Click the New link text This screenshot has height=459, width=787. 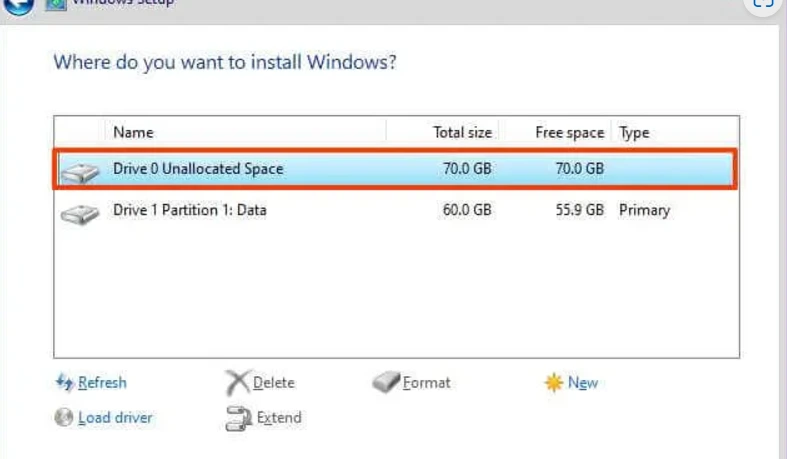[x=583, y=383]
